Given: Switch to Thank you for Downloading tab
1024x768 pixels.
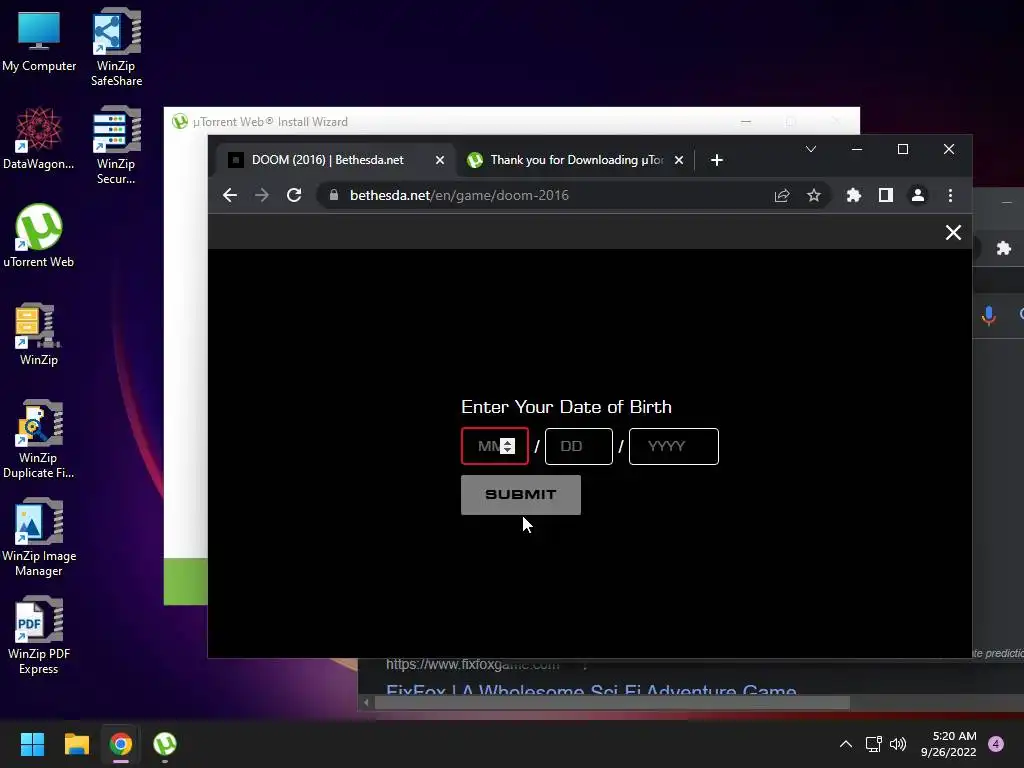Looking at the screenshot, I should click(x=577, y=160).
